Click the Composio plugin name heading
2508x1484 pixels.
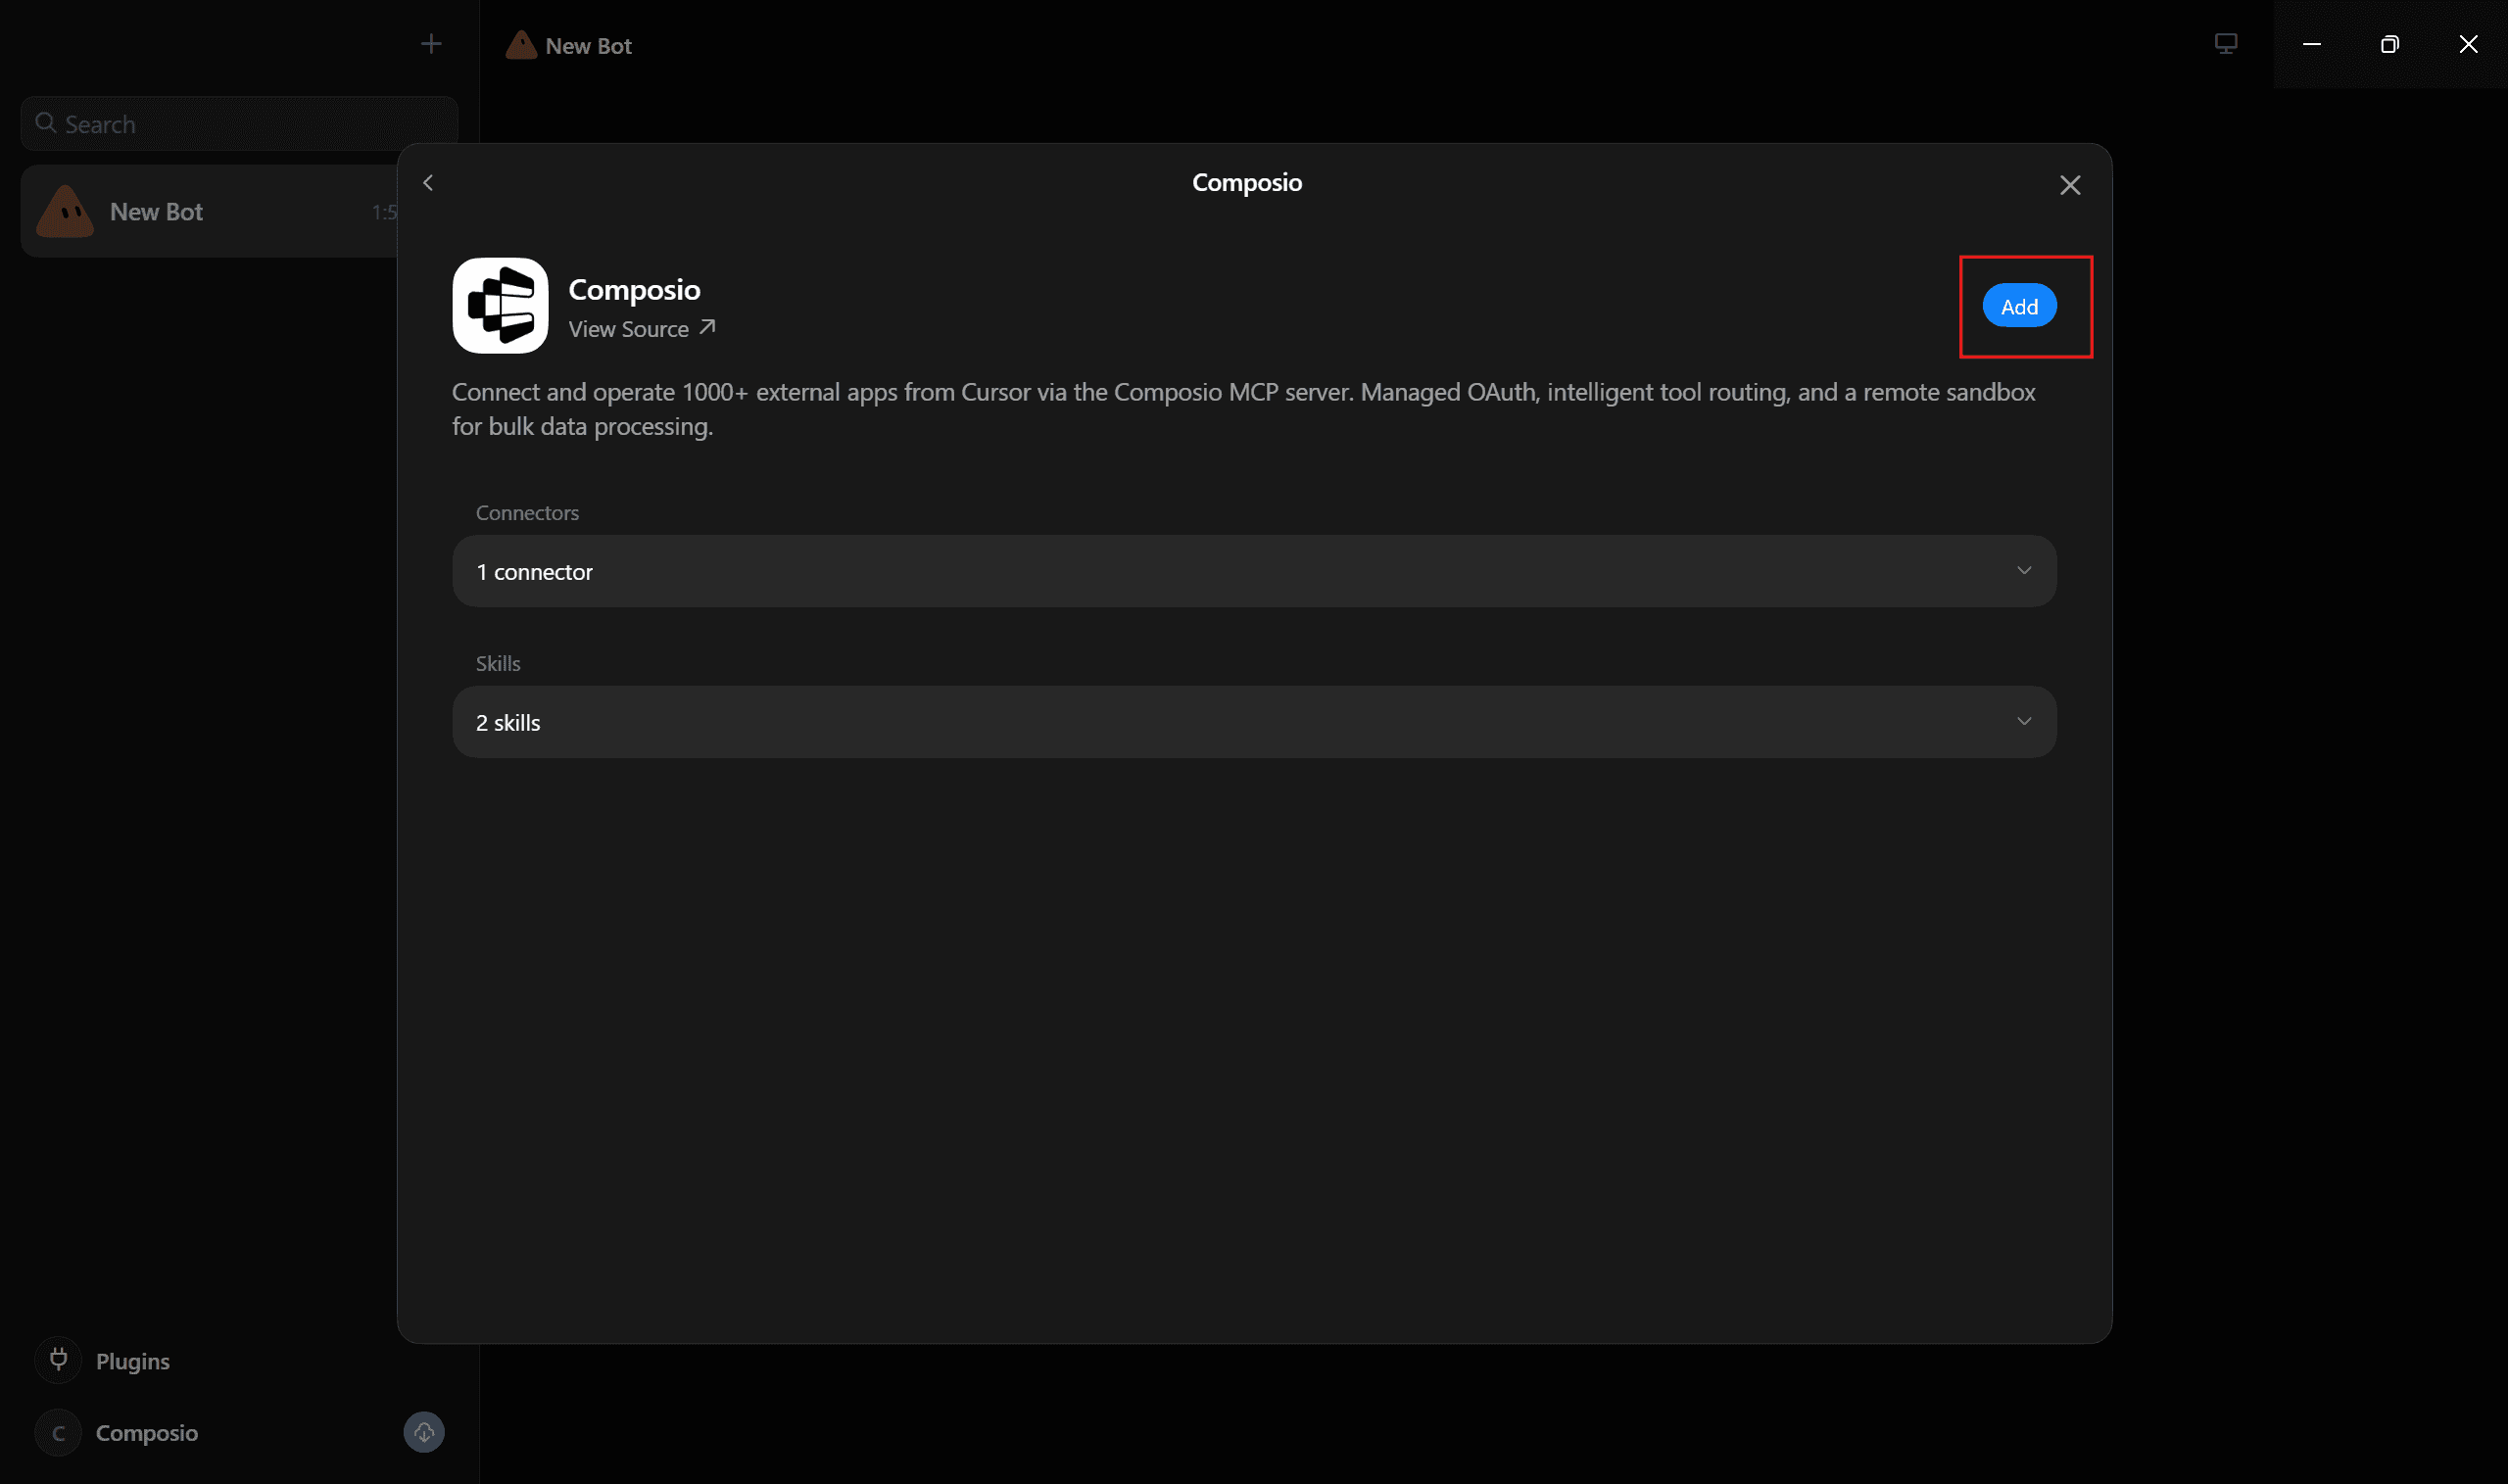pyautogui.click(x=634, y=290)
